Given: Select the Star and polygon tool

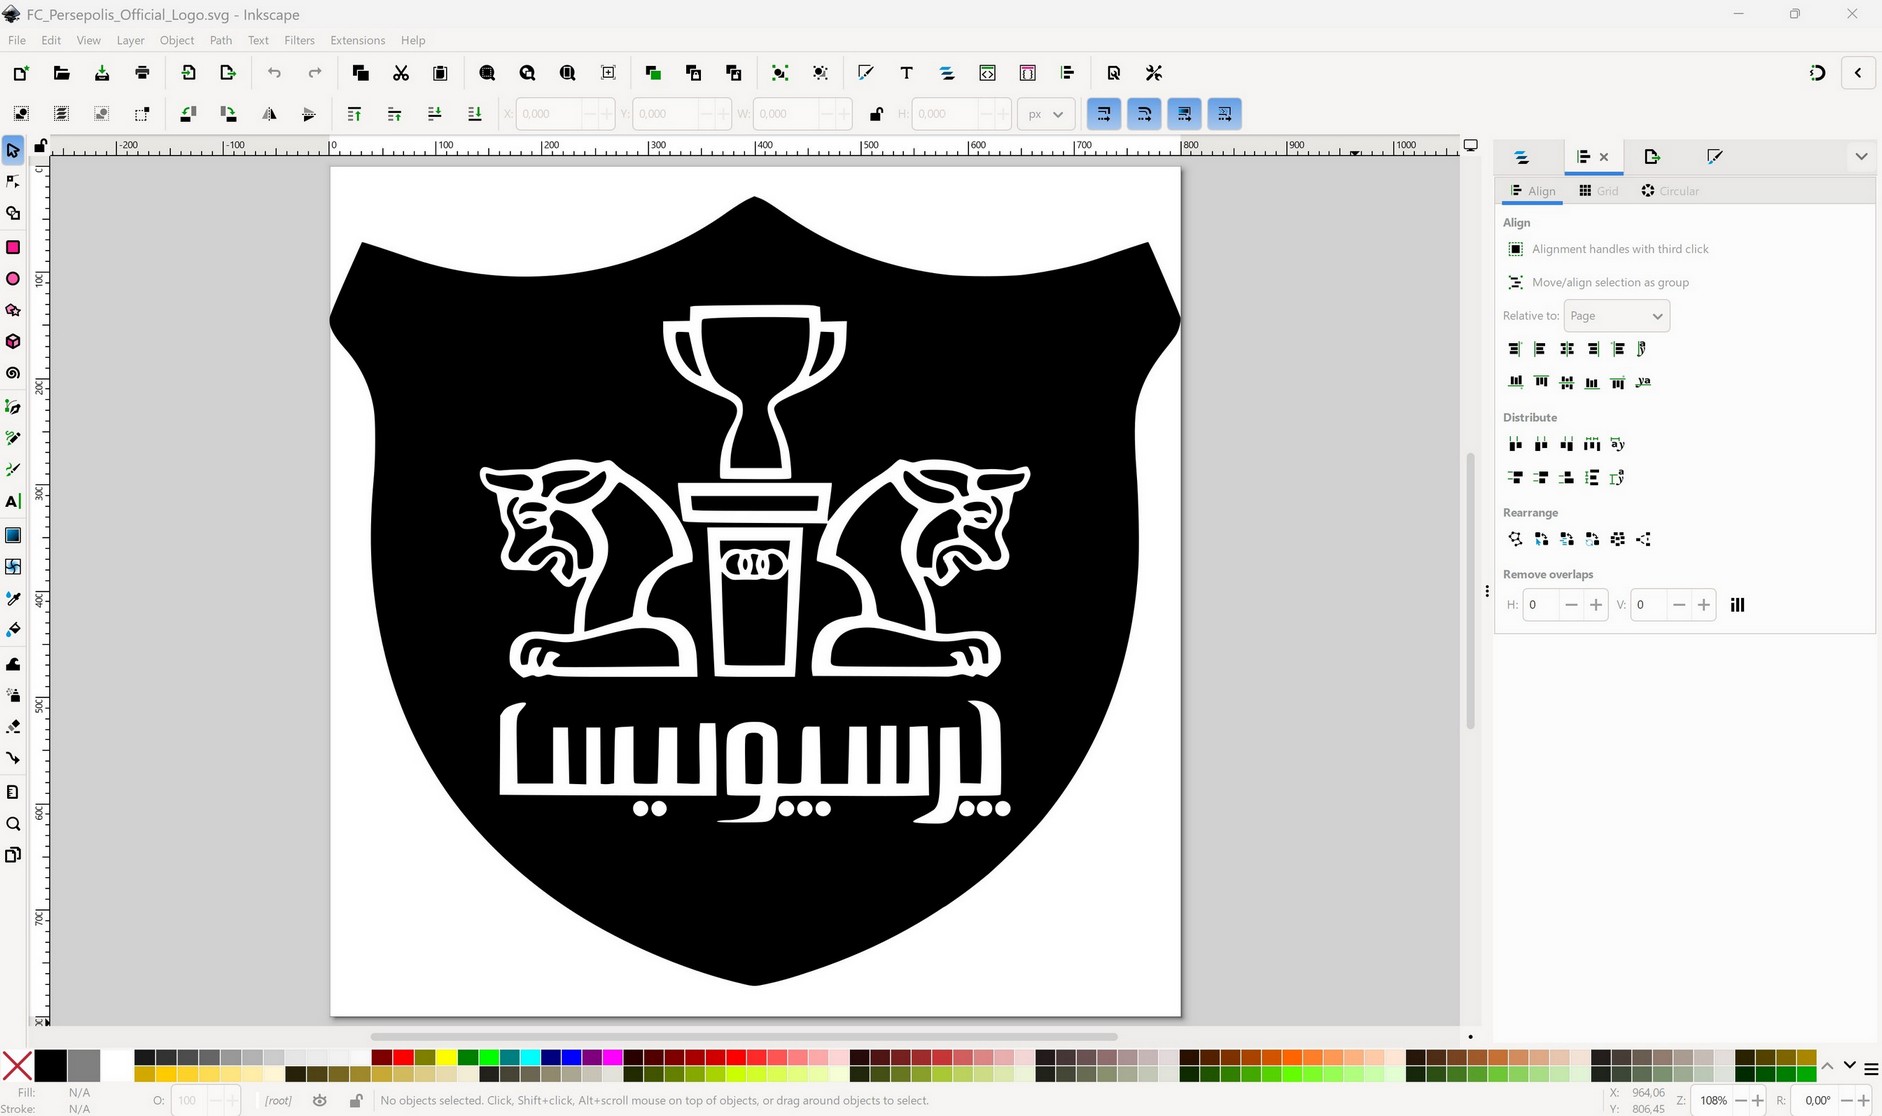Looking at the screenshot, I should click(13, 311).
